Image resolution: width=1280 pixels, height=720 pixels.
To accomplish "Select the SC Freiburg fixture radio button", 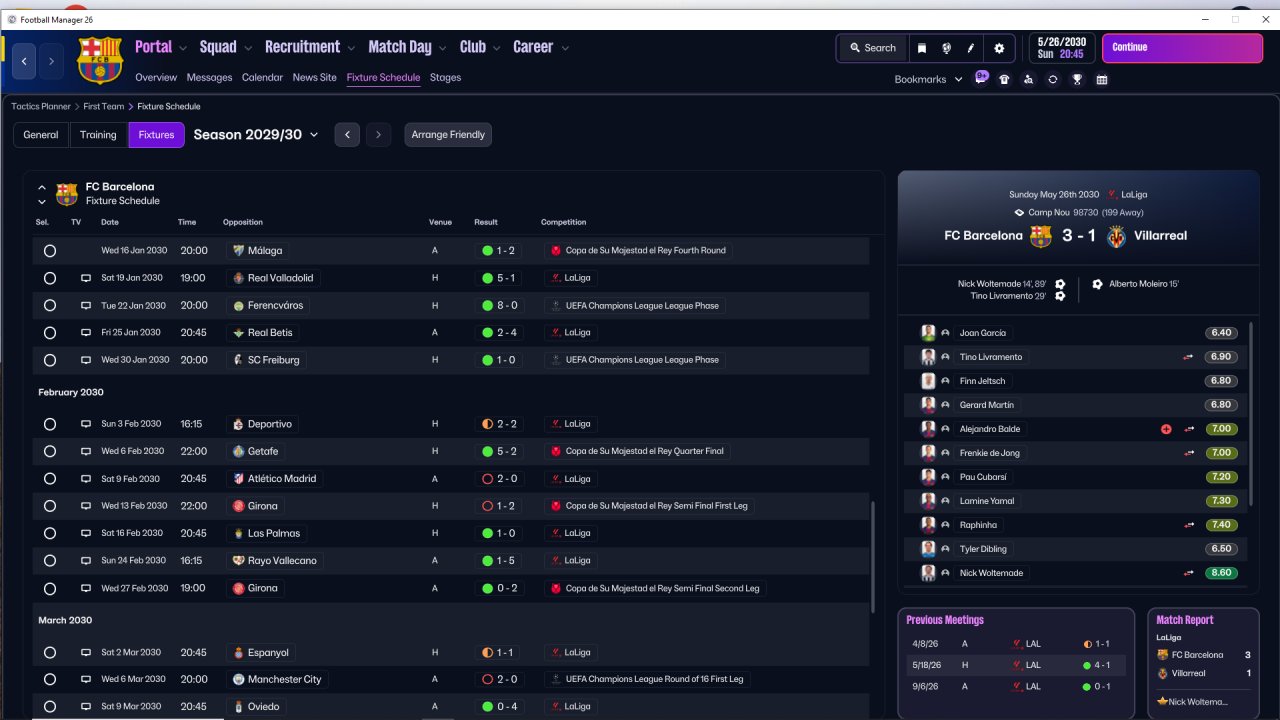I will point(49,360).
